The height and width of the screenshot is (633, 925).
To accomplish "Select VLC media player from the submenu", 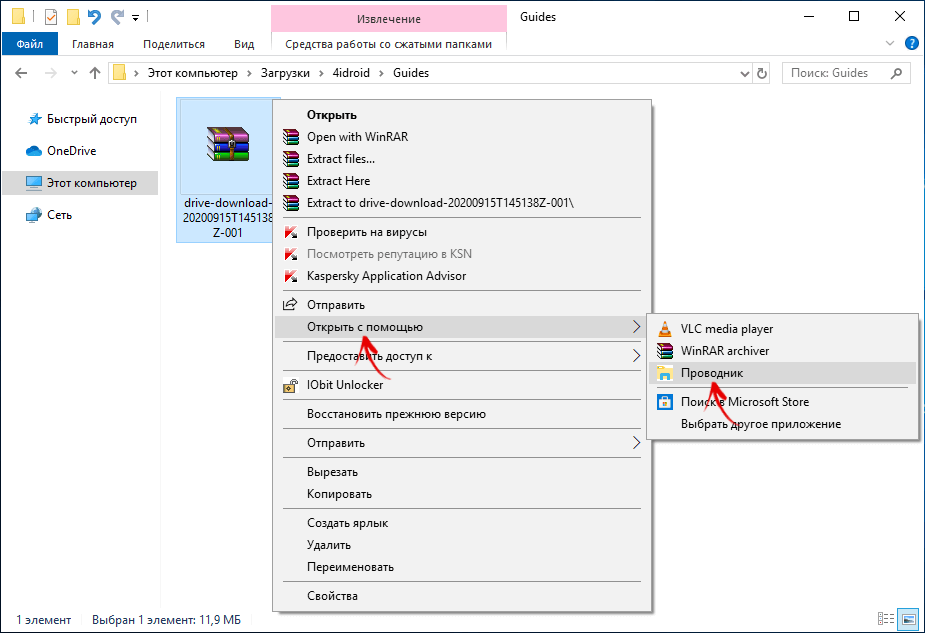I will pos(726,329).
